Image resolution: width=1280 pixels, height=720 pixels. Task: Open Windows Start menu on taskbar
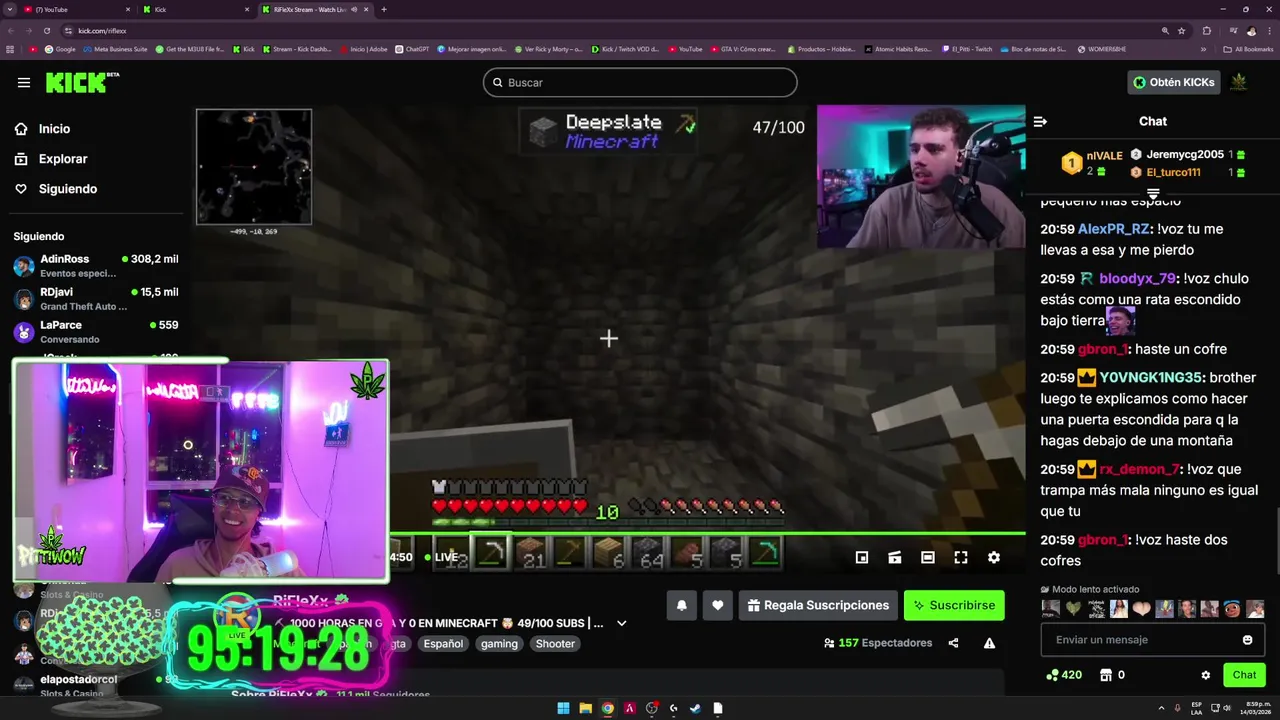click(563, 708)
